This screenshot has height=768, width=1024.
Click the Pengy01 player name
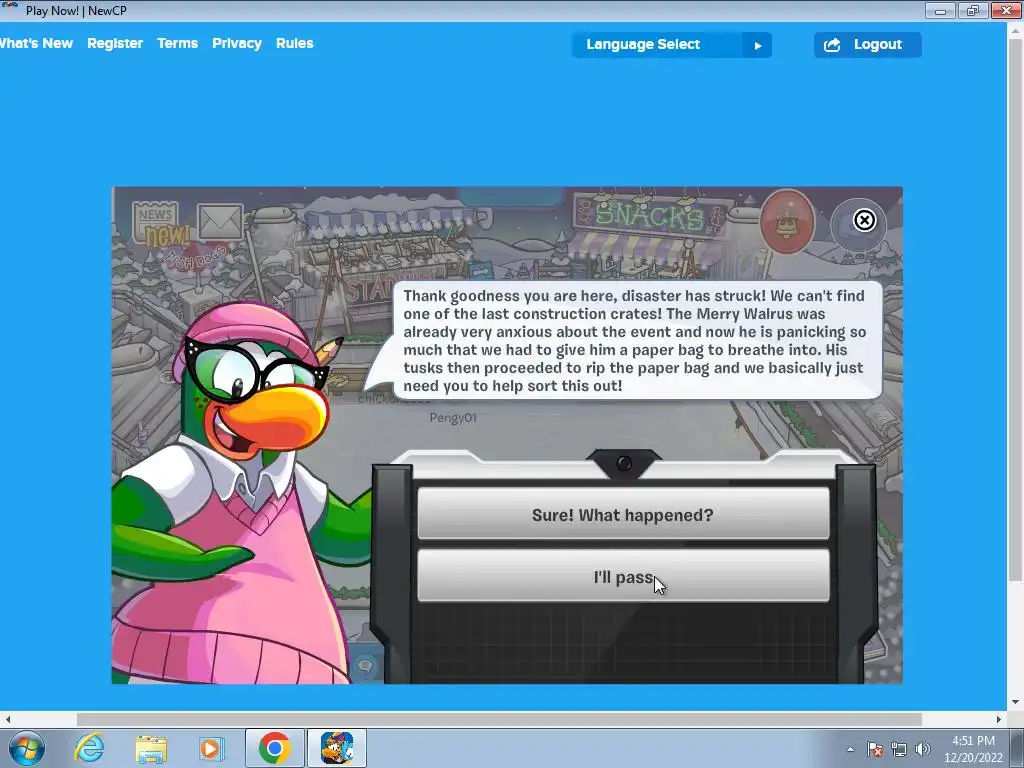pyautogui.click(x=453, y=418)
